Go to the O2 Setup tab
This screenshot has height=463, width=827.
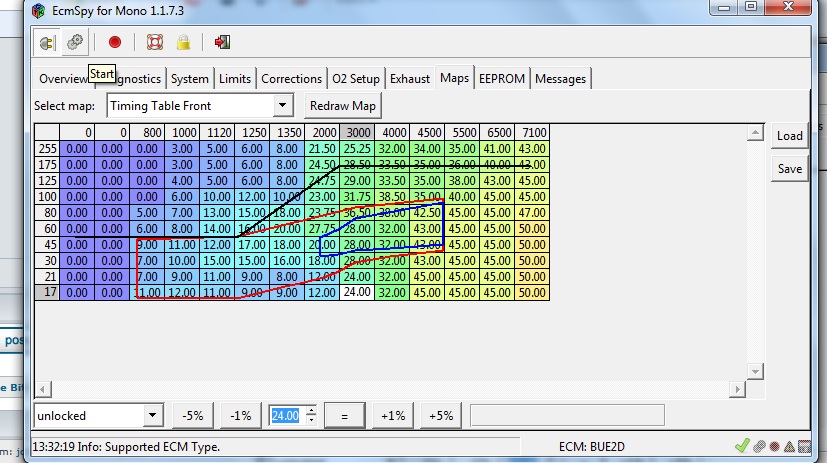(356, 78)
